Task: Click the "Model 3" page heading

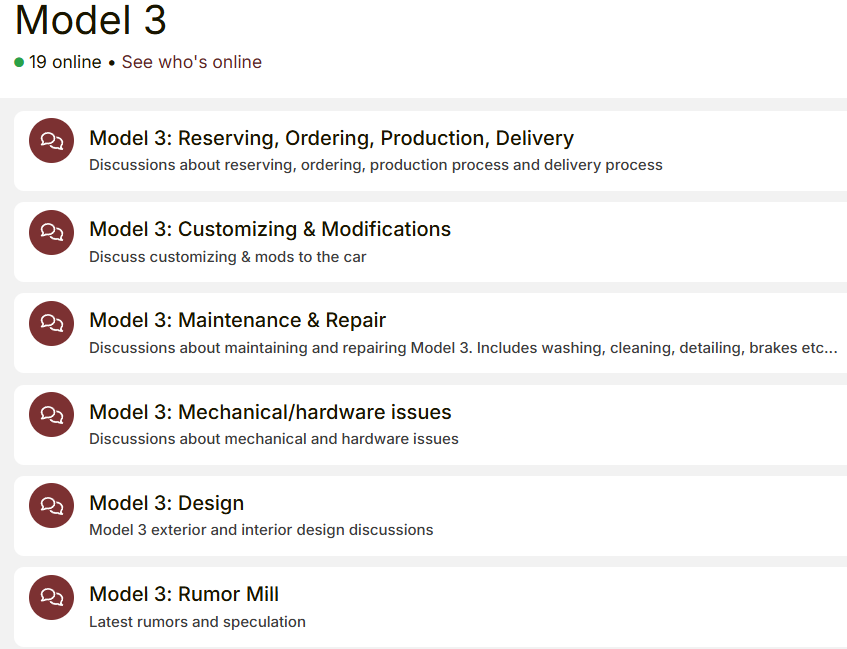Action: (x=91, y=20)
